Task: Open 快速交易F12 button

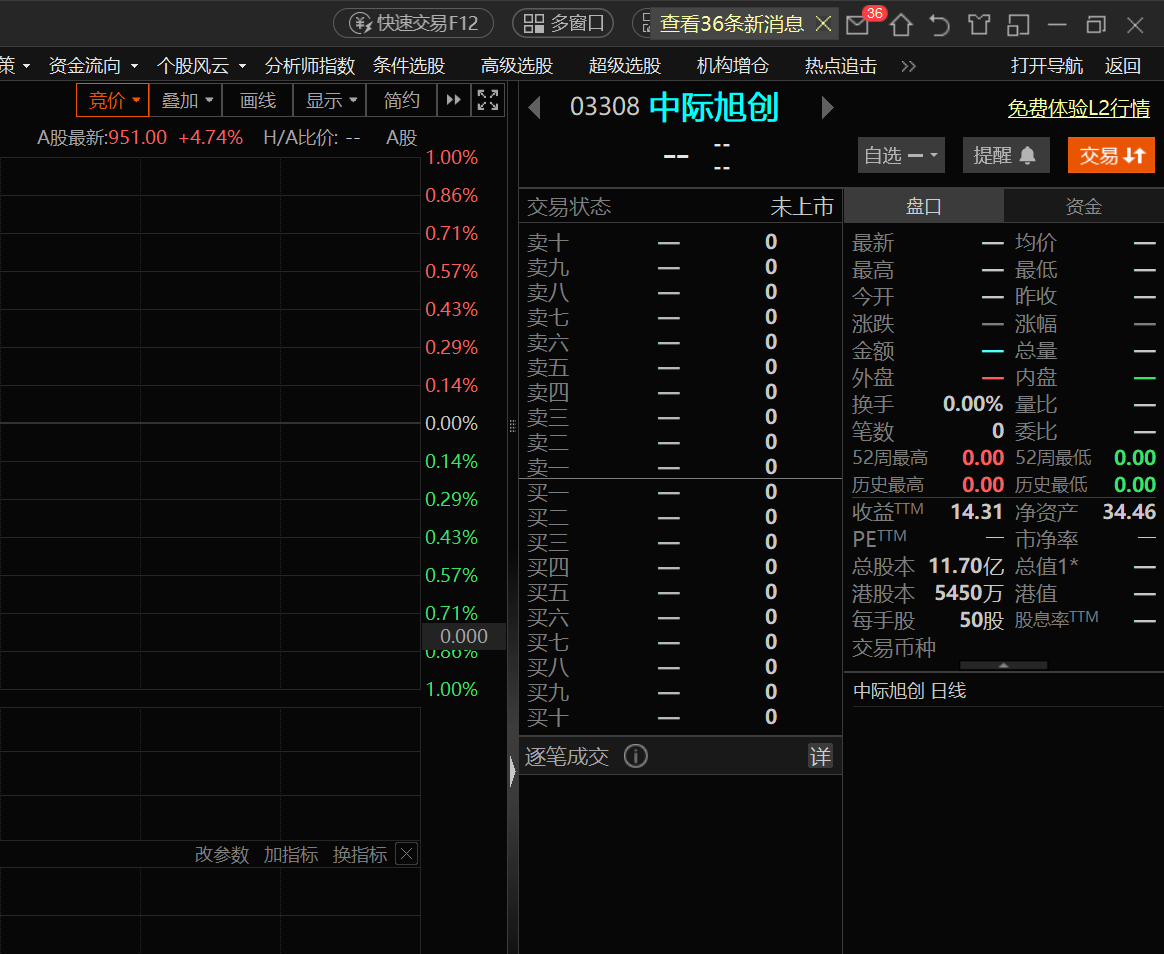Action: click(x=413, y=23)
